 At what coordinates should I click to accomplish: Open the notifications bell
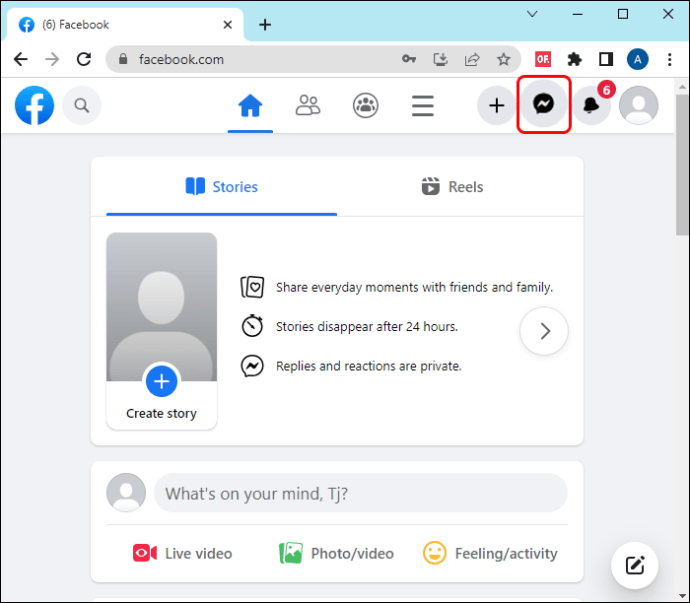591,105
